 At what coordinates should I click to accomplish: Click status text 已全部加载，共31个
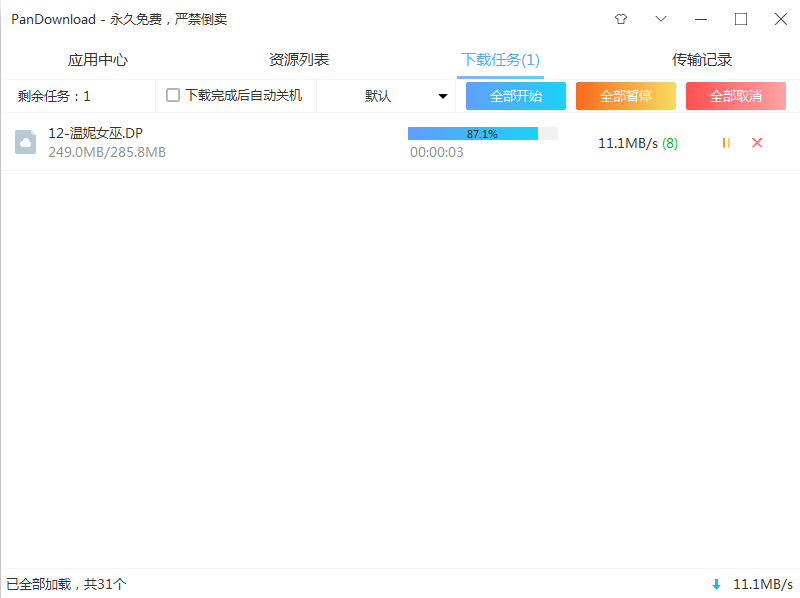[66, 584]
